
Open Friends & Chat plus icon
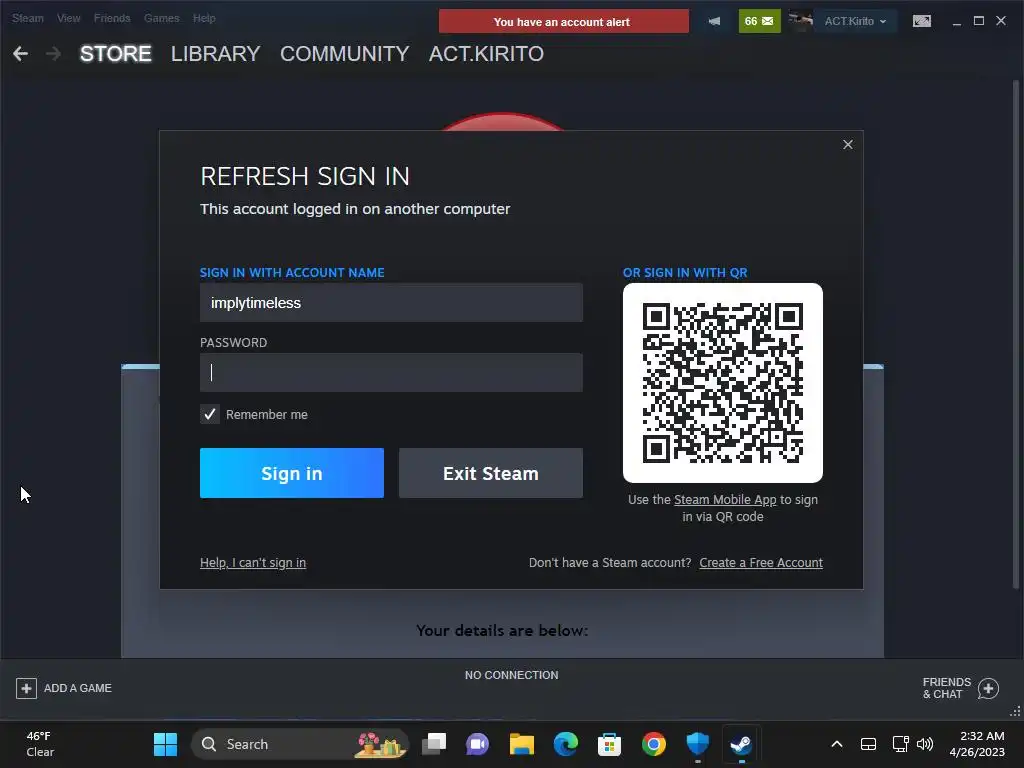(989, 688)
